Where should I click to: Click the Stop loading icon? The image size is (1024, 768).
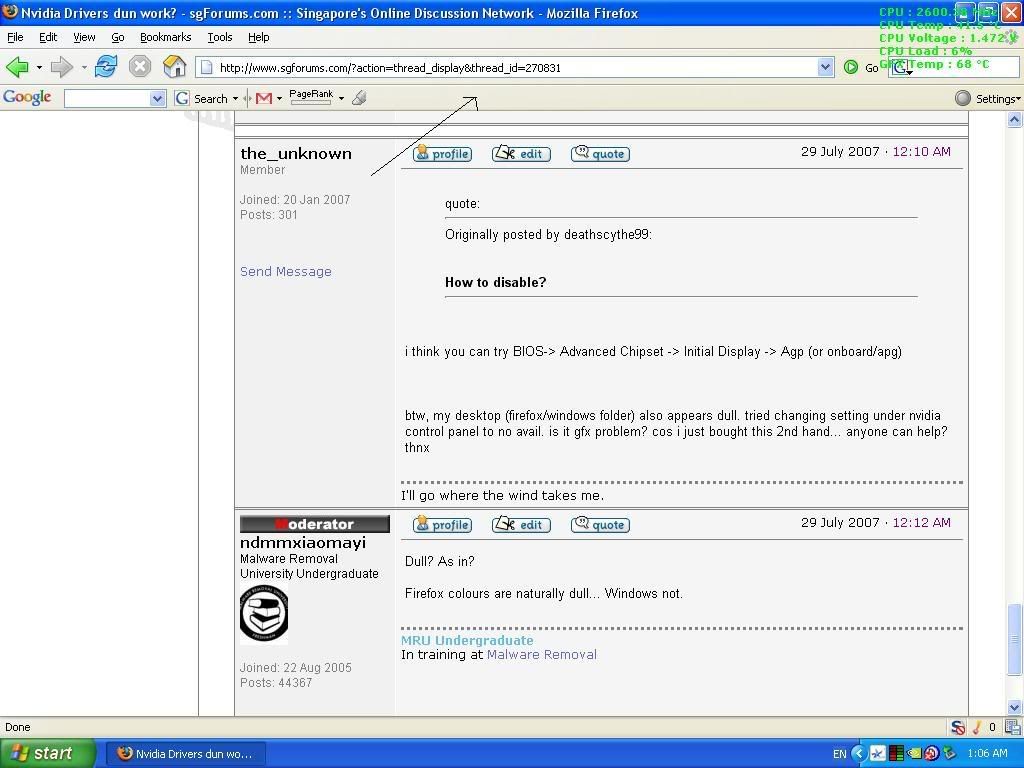tap(140, 67)
